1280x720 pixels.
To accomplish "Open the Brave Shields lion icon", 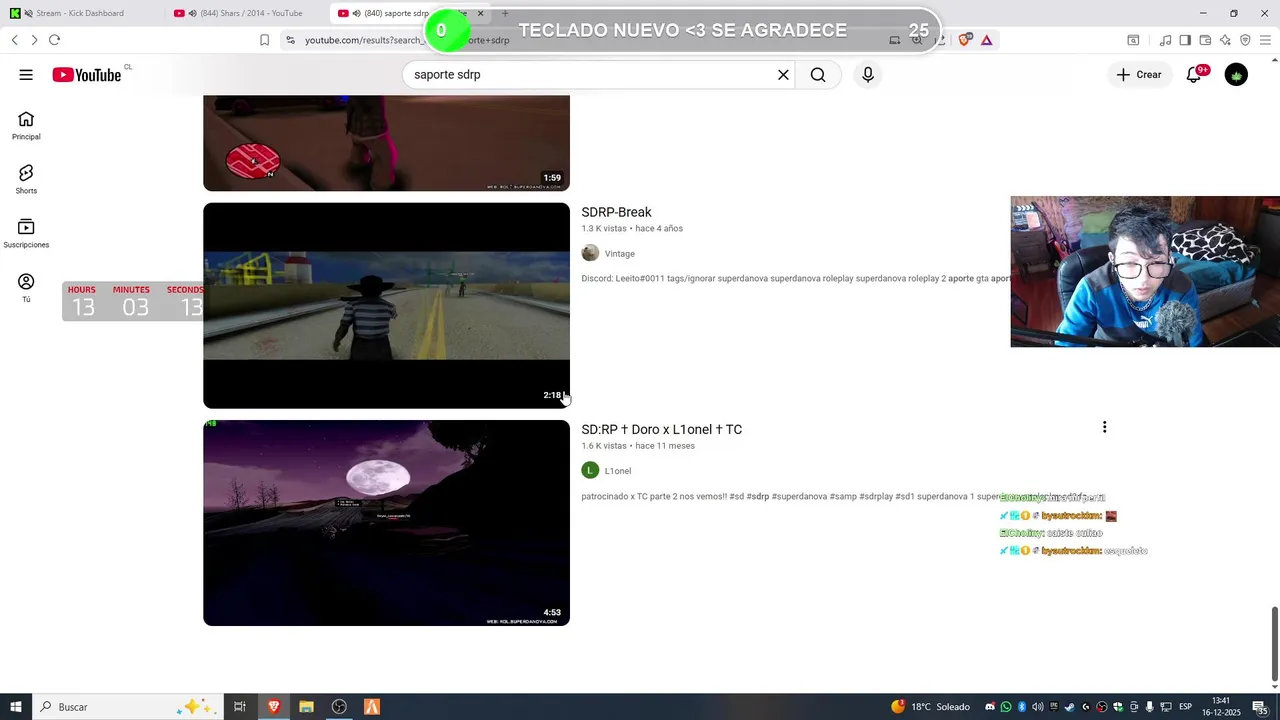I will 965,40.
